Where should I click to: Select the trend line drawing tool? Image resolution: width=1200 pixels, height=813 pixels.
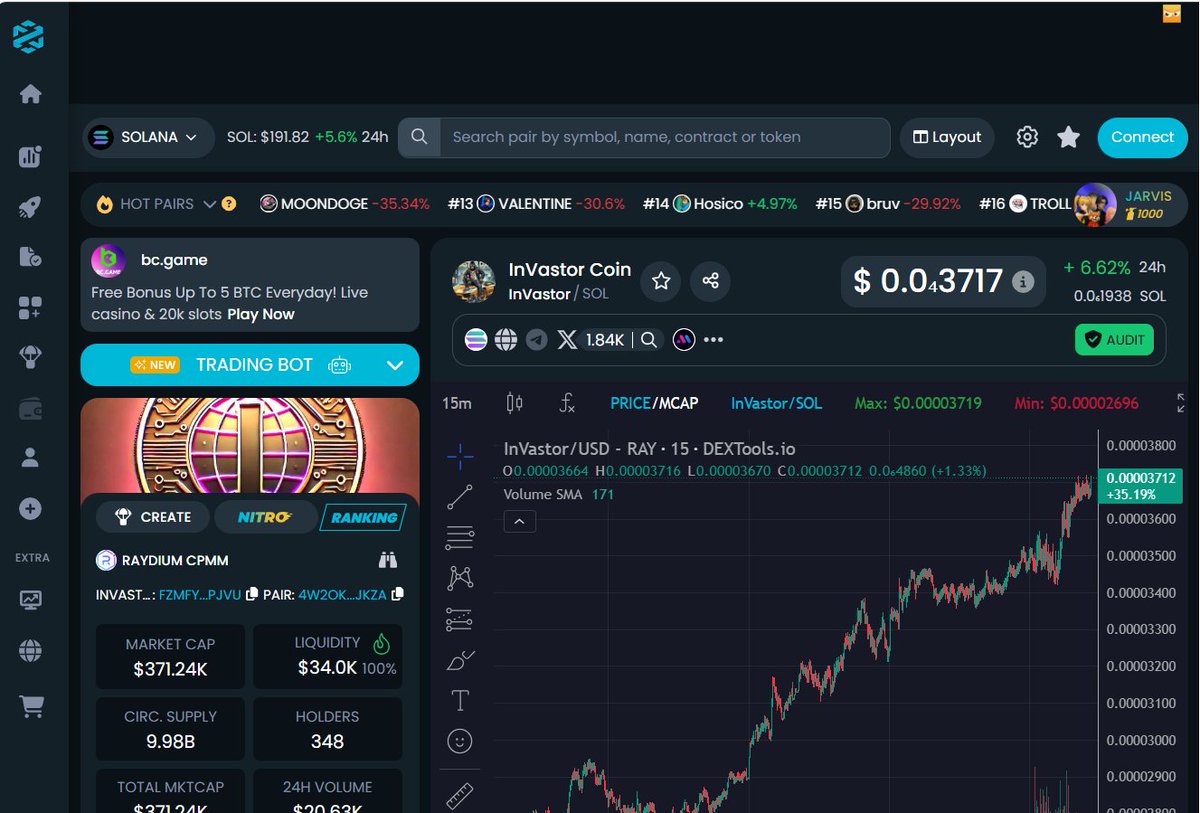[460, 497]
